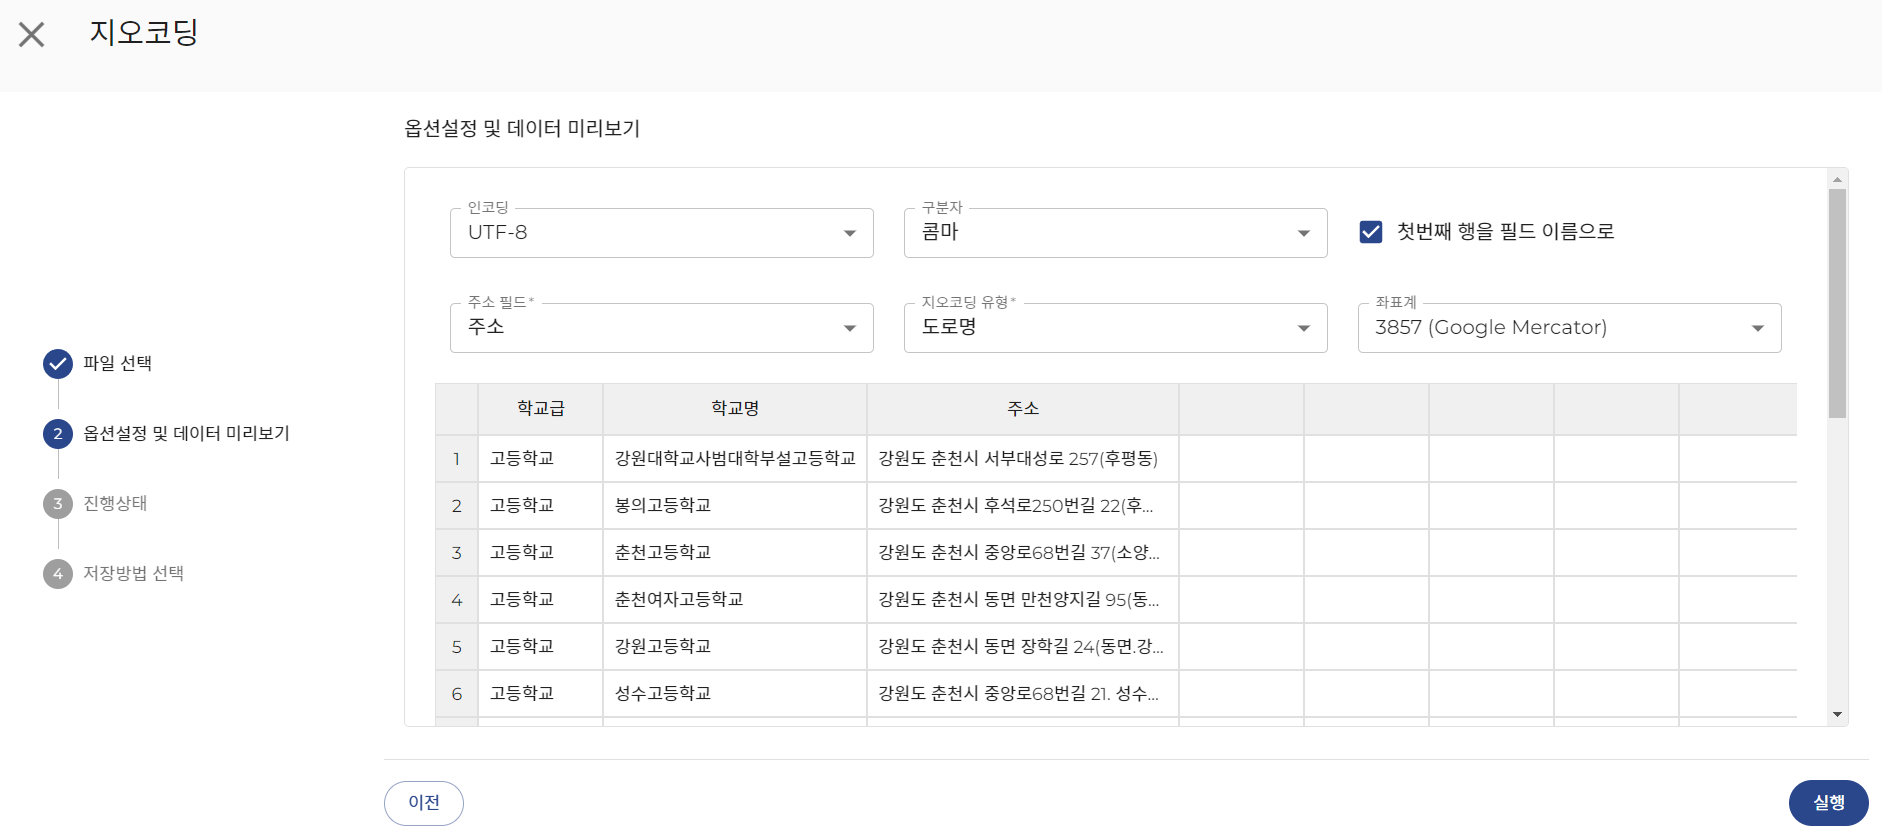Close the 지오코딩 dialog with X icon

(x=32, y=35)
